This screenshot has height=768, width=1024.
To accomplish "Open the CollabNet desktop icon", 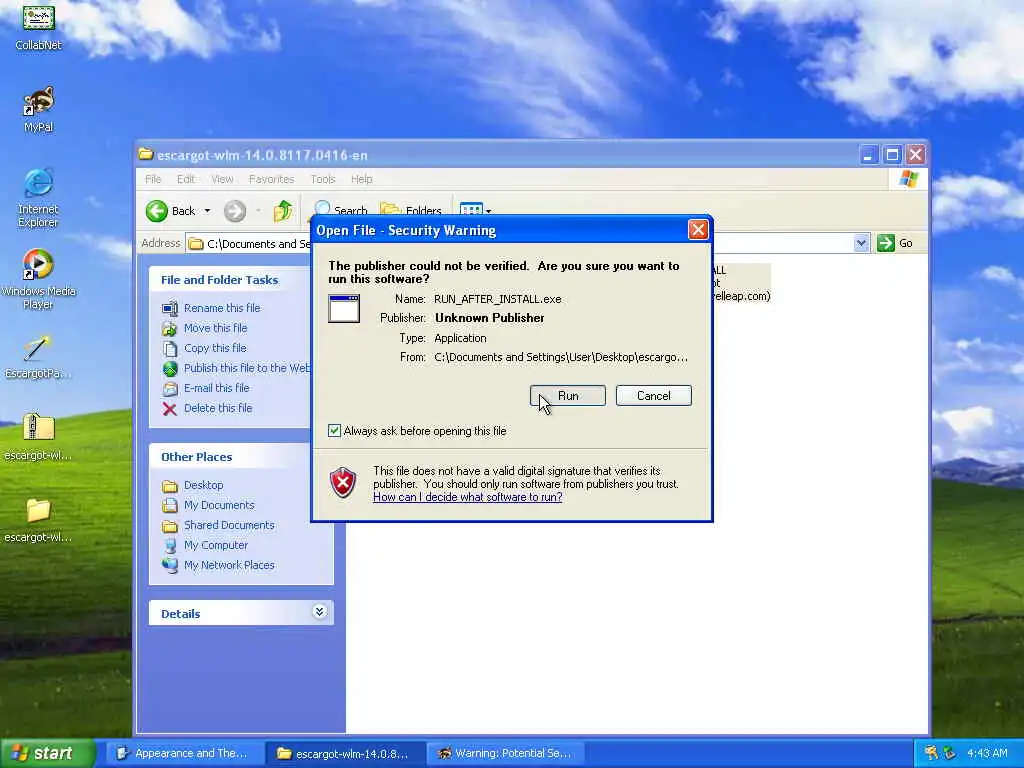I will (x=38, y=26).
